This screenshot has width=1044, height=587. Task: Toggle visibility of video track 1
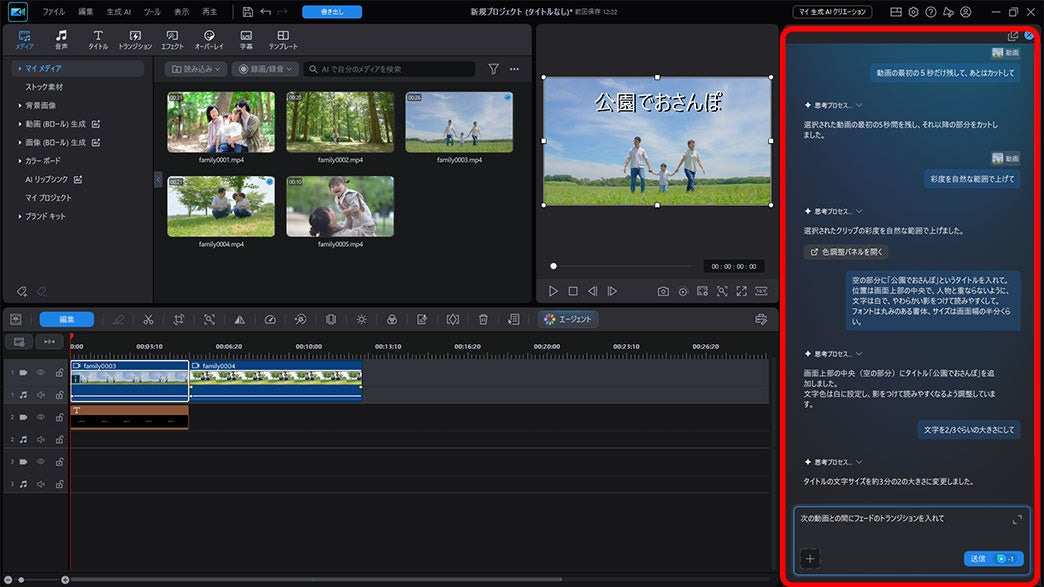click(x=41, y=373)
